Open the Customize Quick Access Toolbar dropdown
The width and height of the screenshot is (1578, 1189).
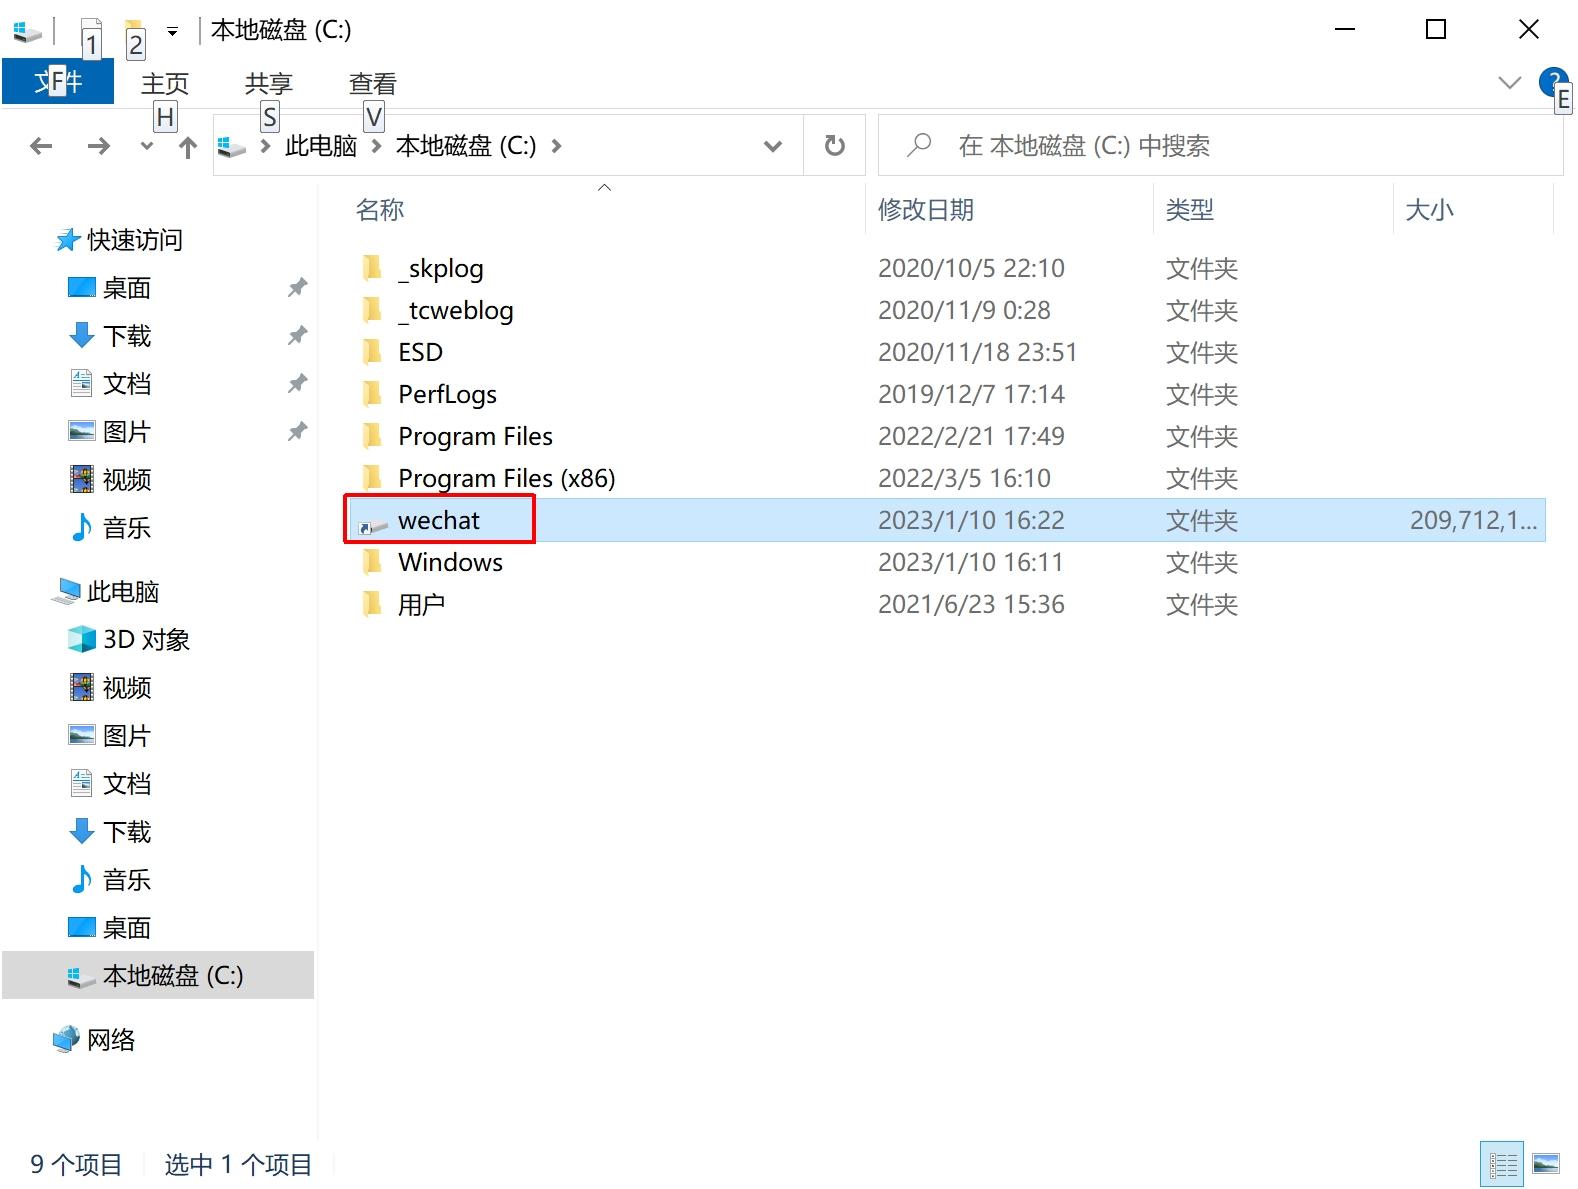click(172, 32)
